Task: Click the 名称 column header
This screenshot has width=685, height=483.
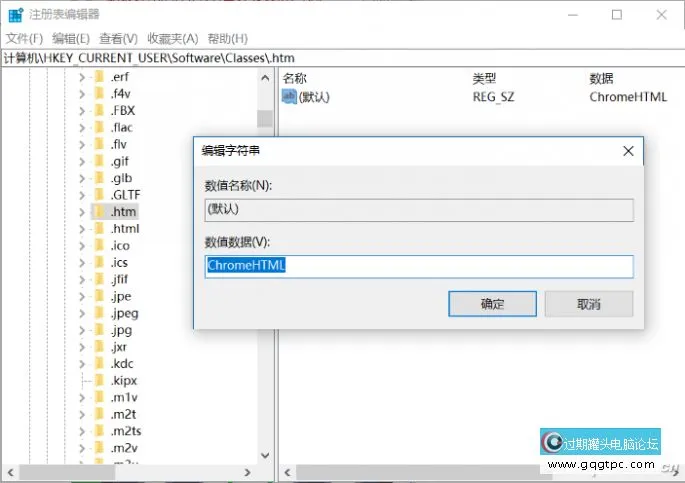Action: click(x=294, y=79)
